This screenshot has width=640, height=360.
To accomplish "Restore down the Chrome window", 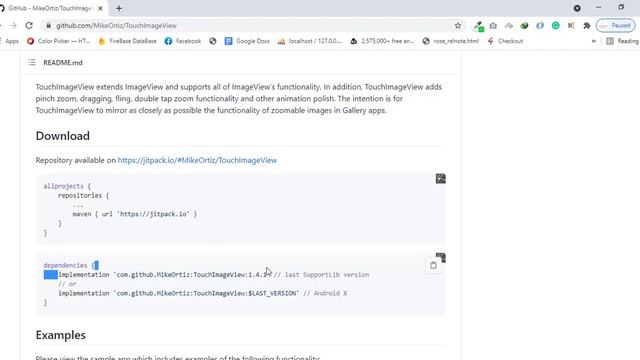I will point(621,8).
